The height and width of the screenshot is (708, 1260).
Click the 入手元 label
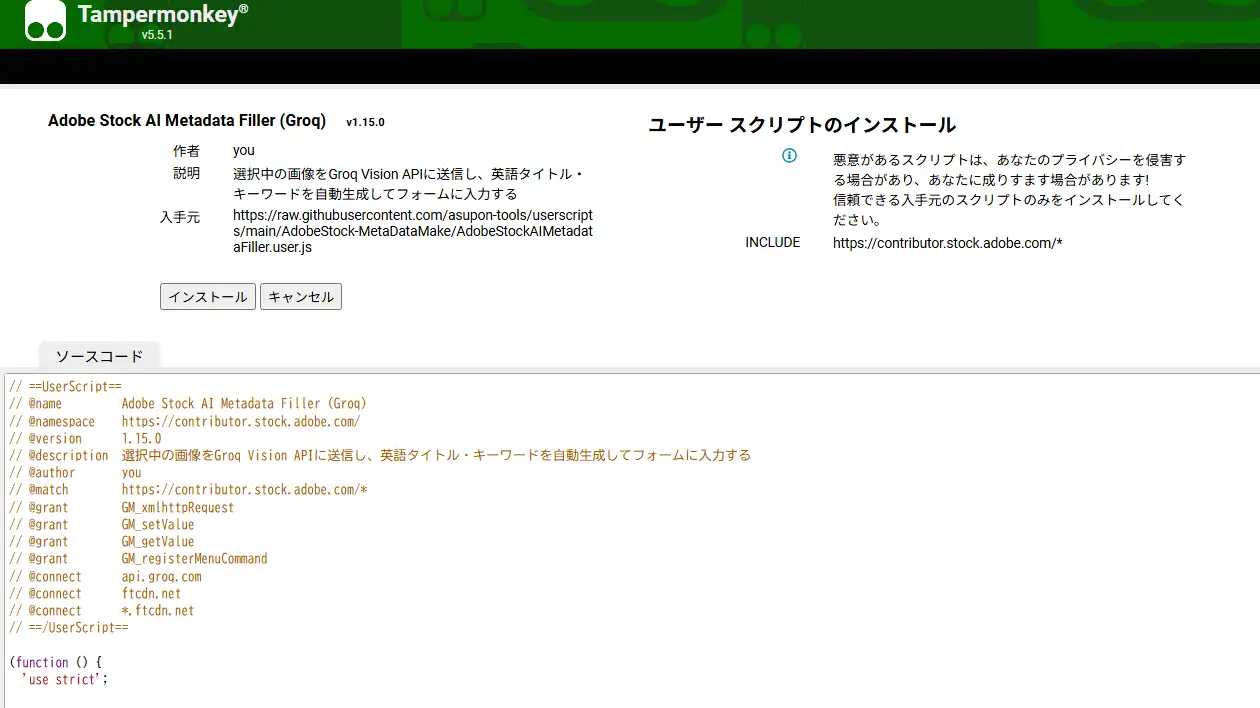[x=180, y=217]
